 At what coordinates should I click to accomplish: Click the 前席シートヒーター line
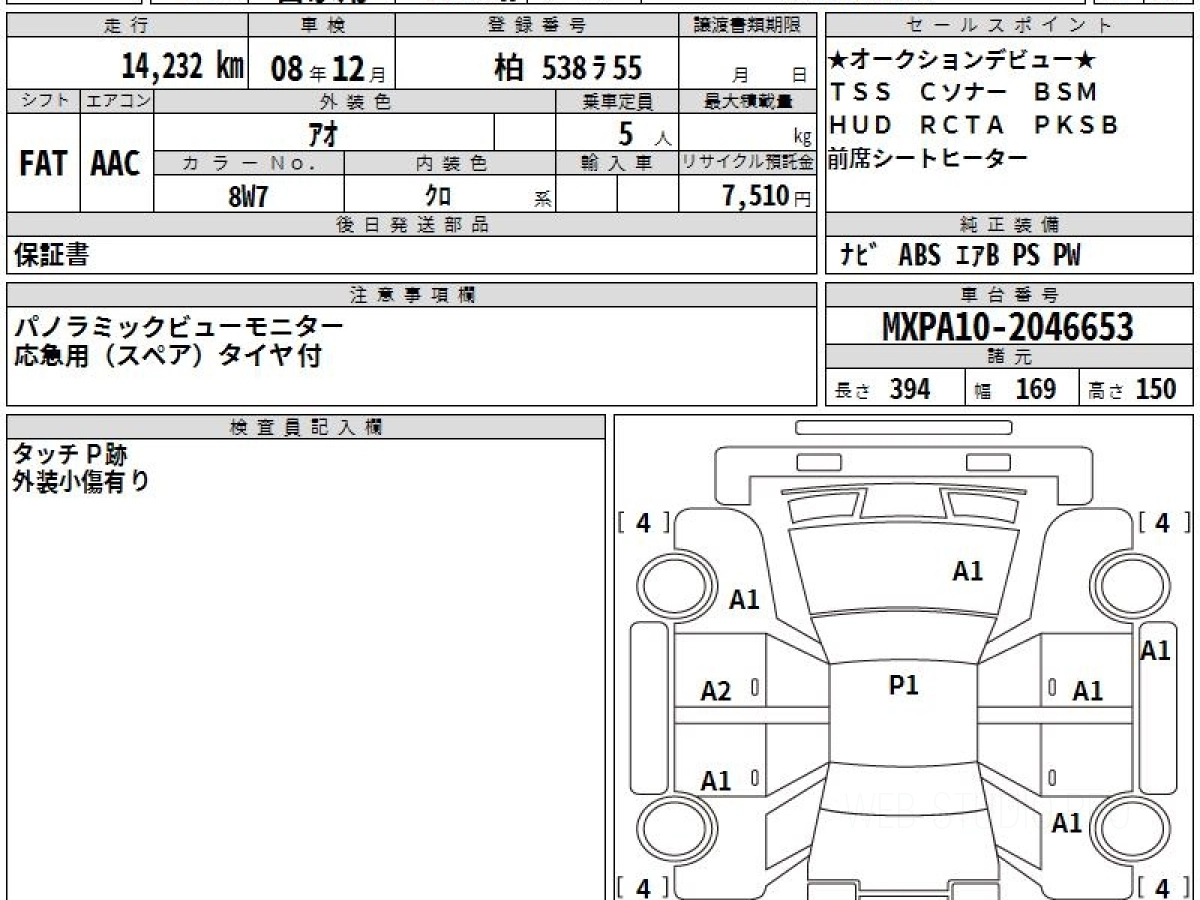click(x=929, y=158)
